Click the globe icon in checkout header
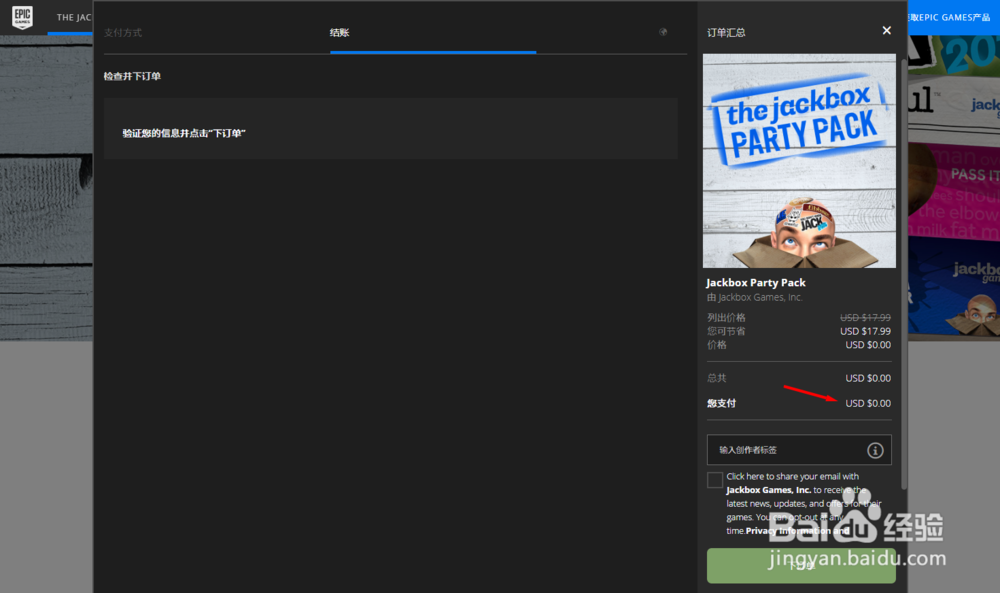 [x=663, y=32]
